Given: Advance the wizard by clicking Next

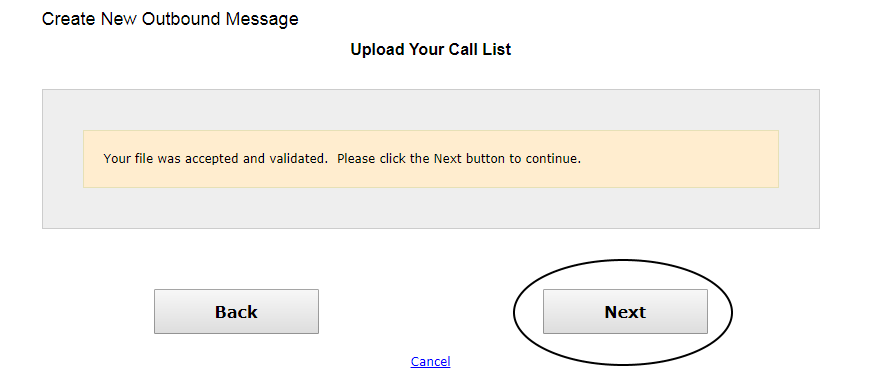Looking at the screenshot, I should click(625, 311).
